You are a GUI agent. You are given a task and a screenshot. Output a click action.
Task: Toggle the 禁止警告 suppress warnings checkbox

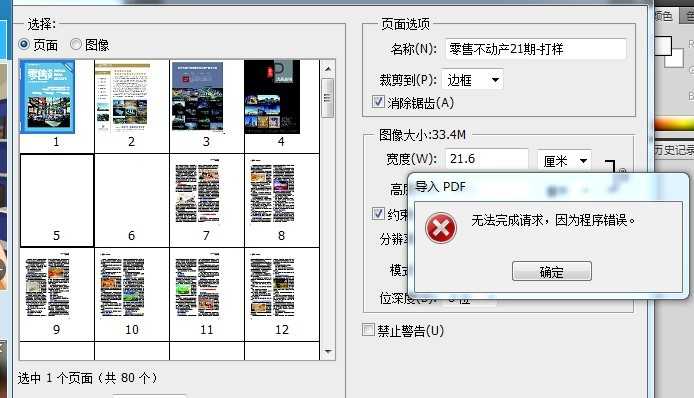click(368, 329)
